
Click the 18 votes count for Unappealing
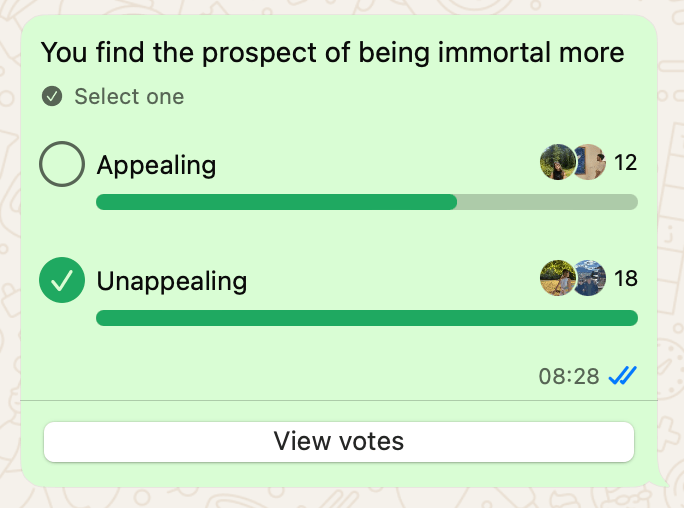point(626,279)
